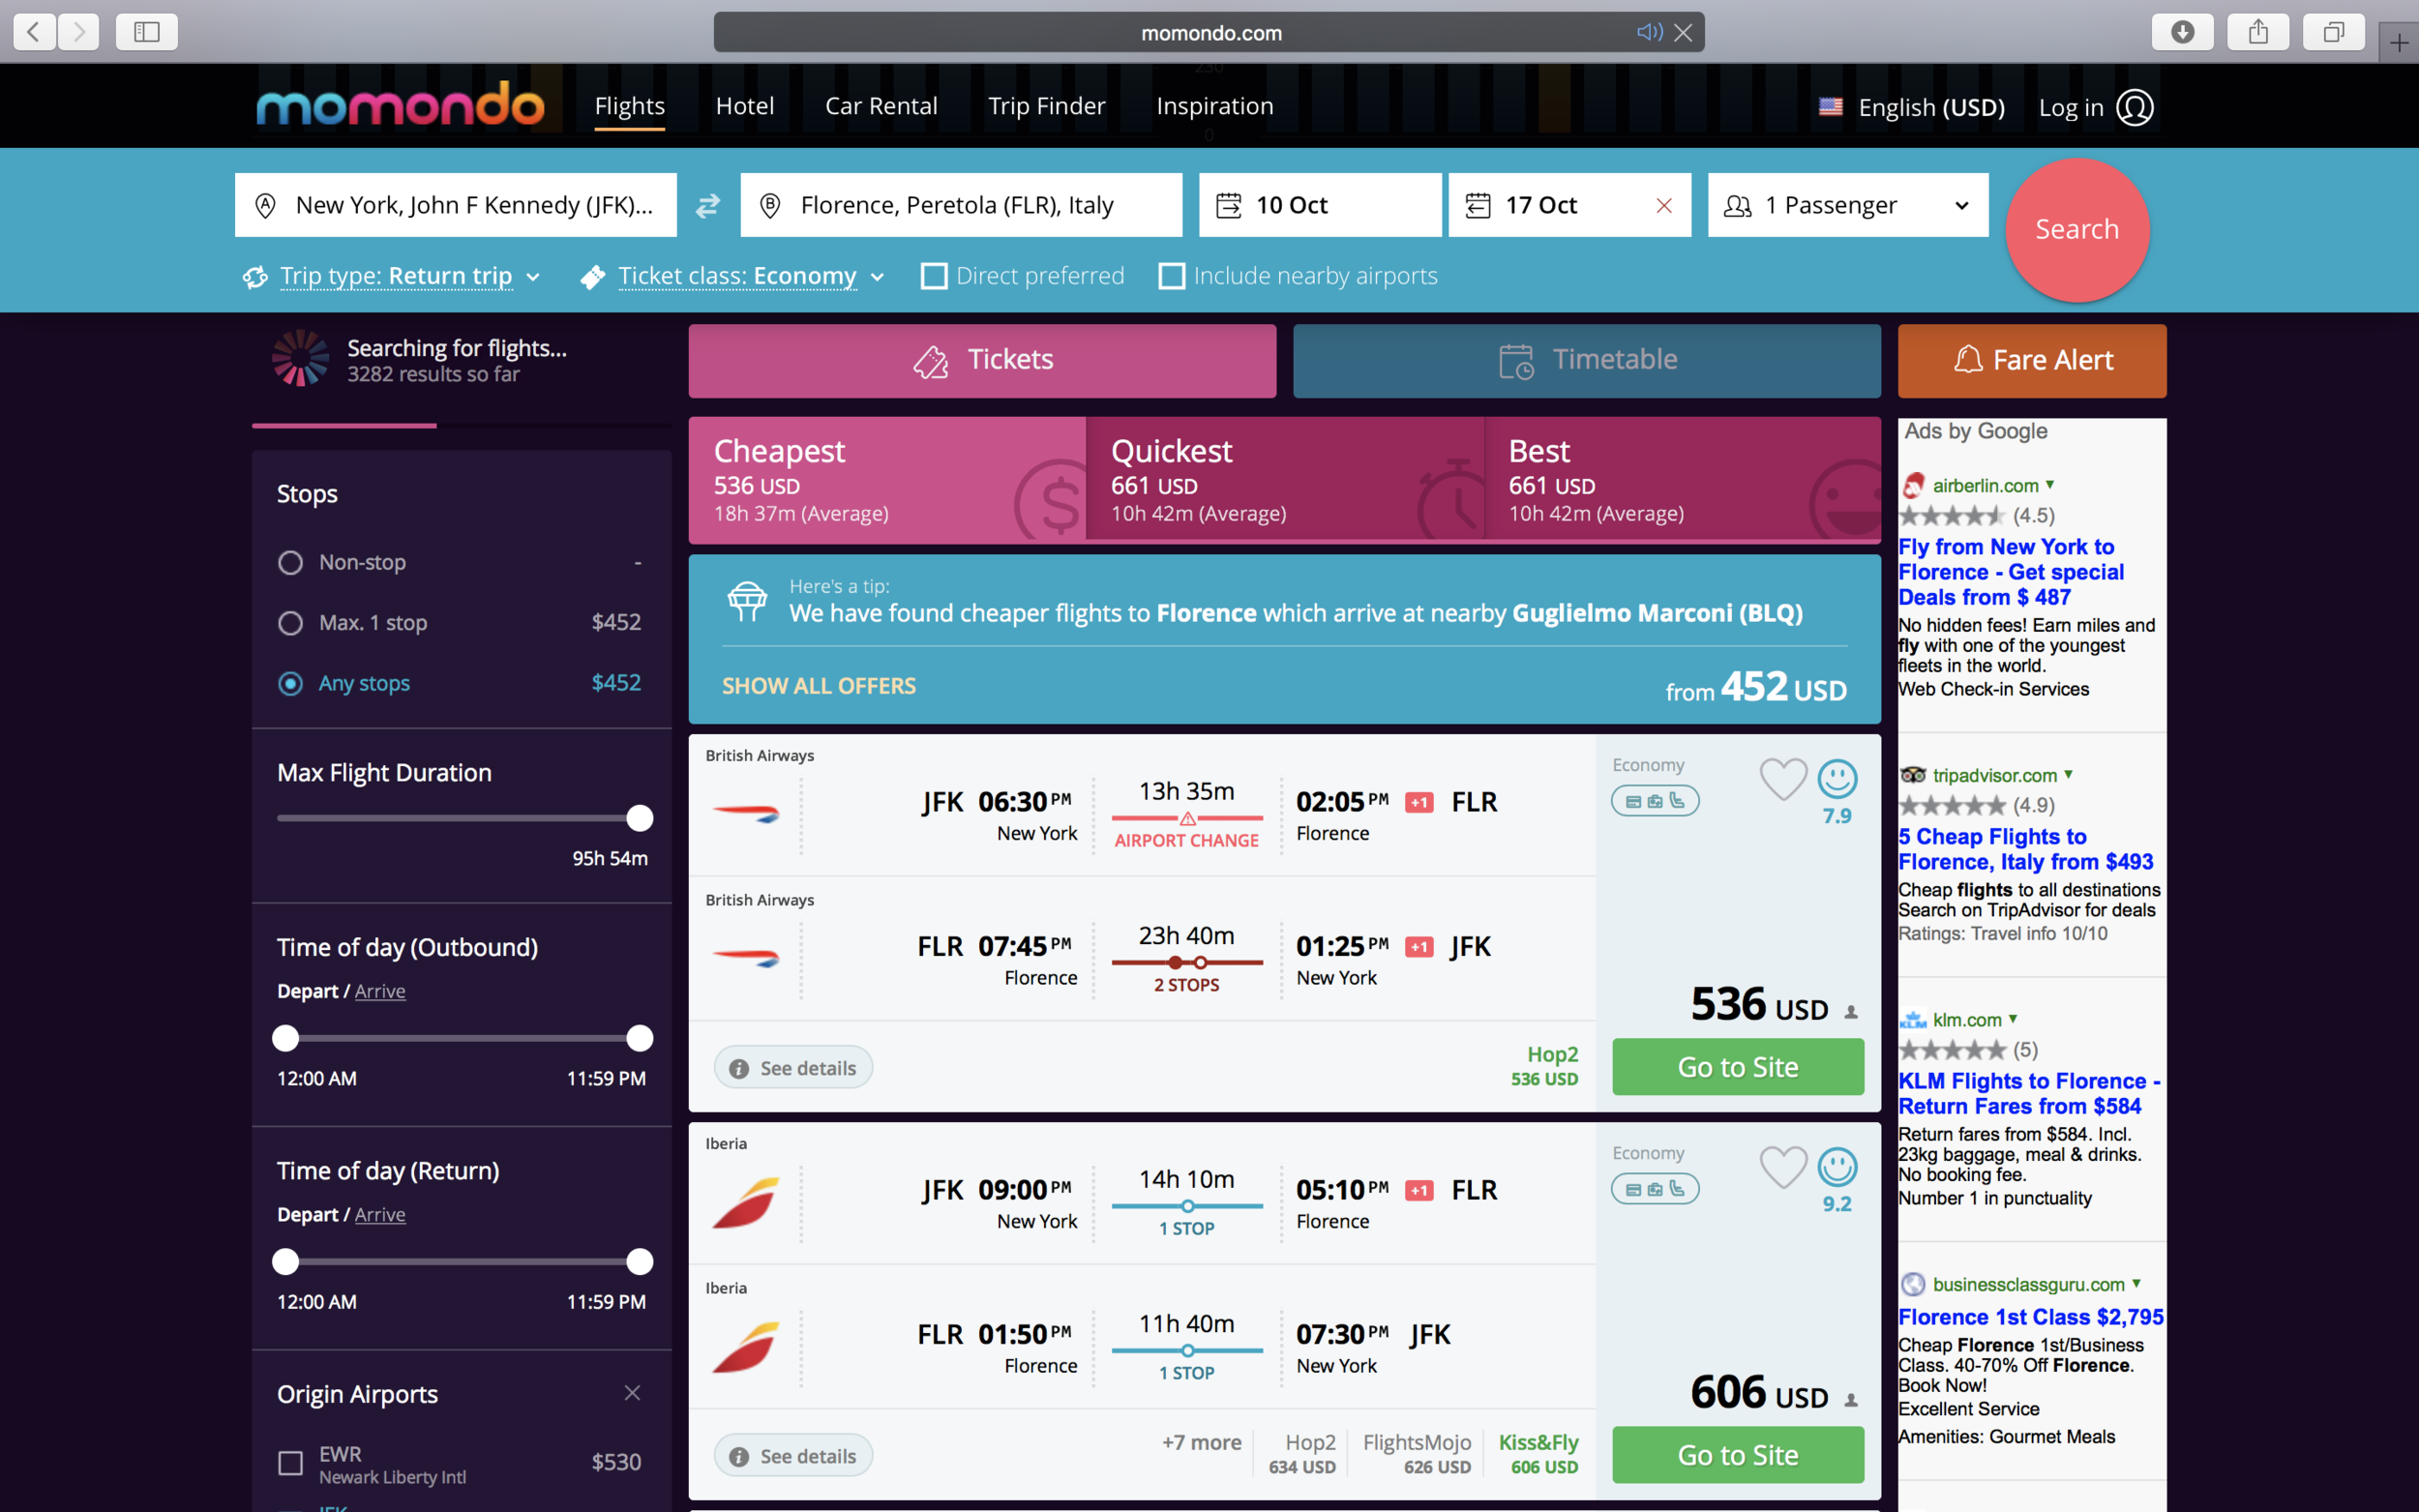The height and width of the screenshot is (1512, 2419).
Task: Click the Safari forward arrow
Action: 79,32
